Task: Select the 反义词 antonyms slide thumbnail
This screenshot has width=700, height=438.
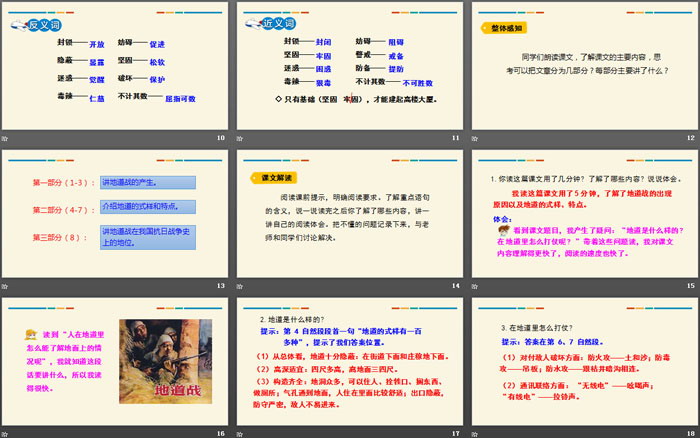Action: click(x=115, y=66)
